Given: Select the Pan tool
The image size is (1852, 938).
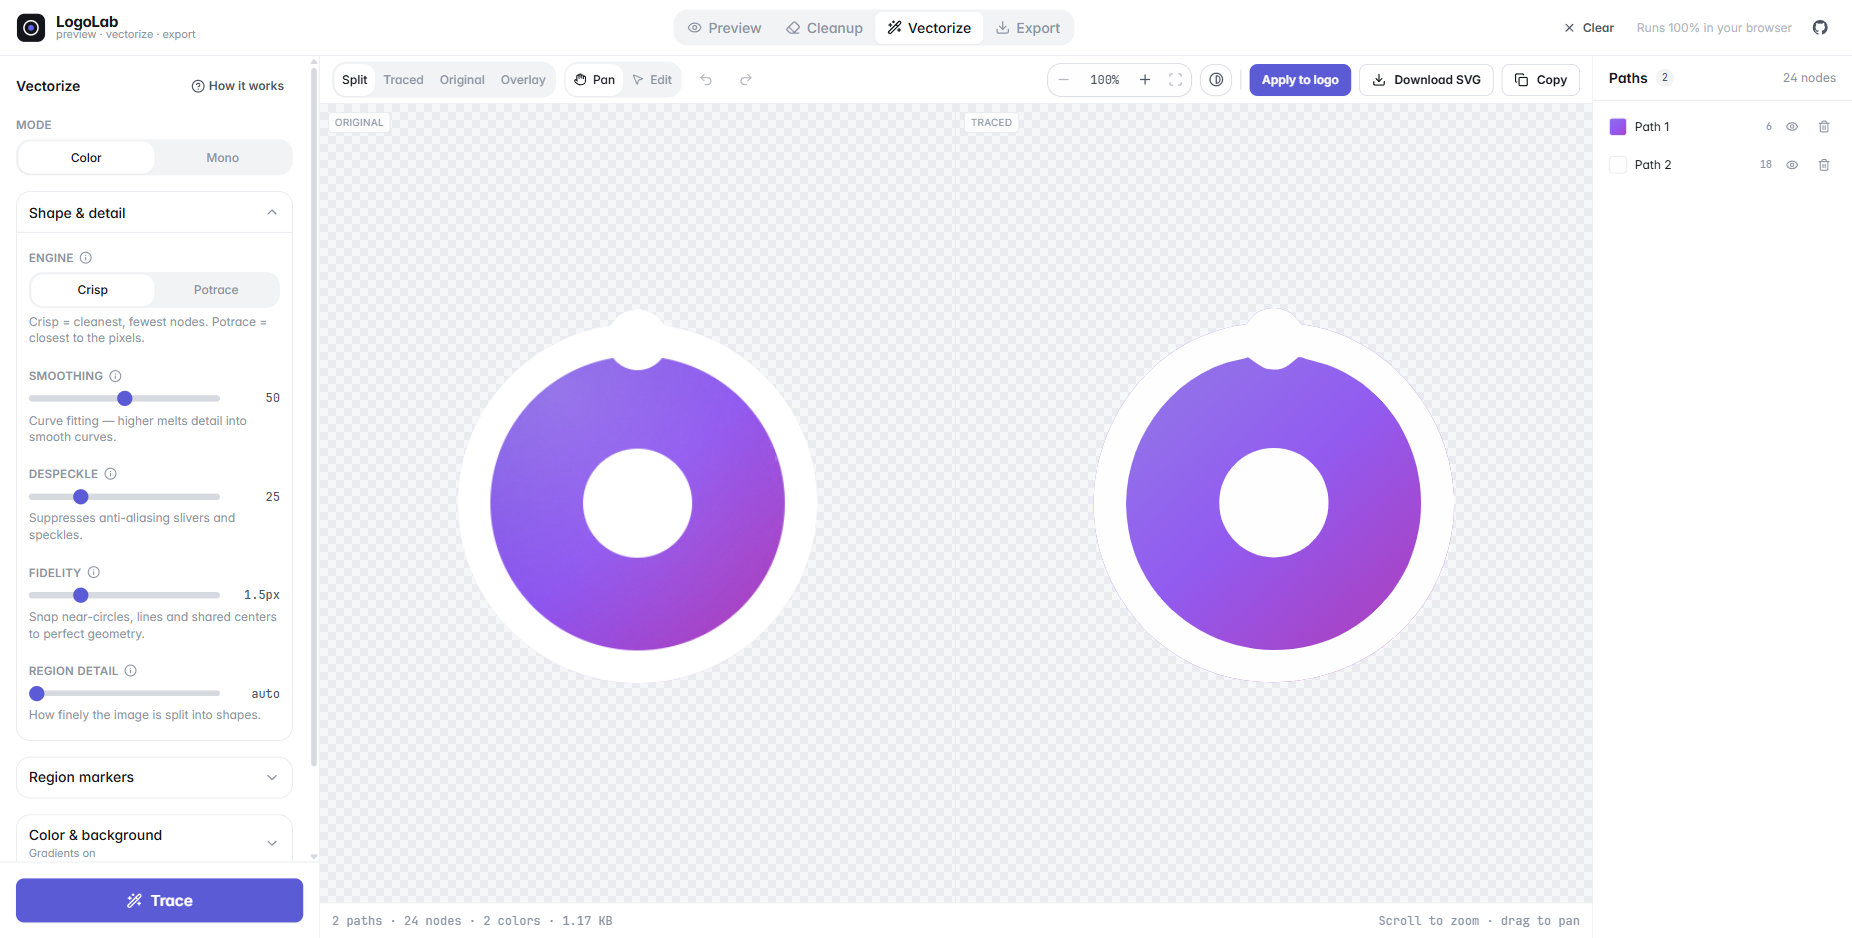Looking at the screenshot, I should [595, 80].
